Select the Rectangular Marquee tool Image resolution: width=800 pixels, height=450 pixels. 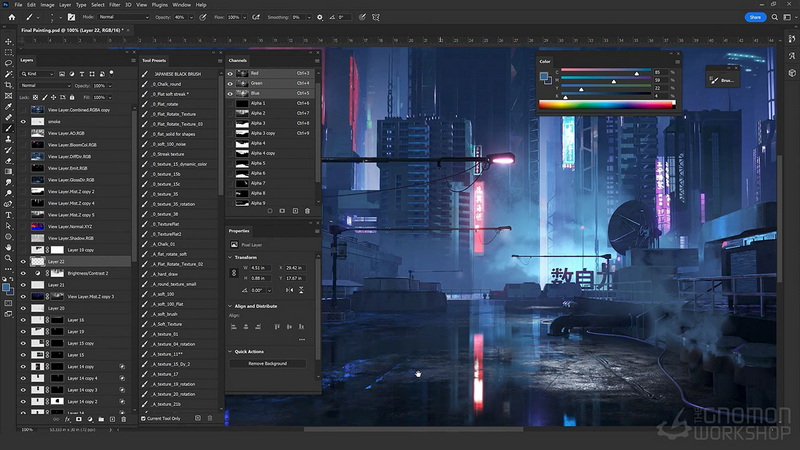8,53
